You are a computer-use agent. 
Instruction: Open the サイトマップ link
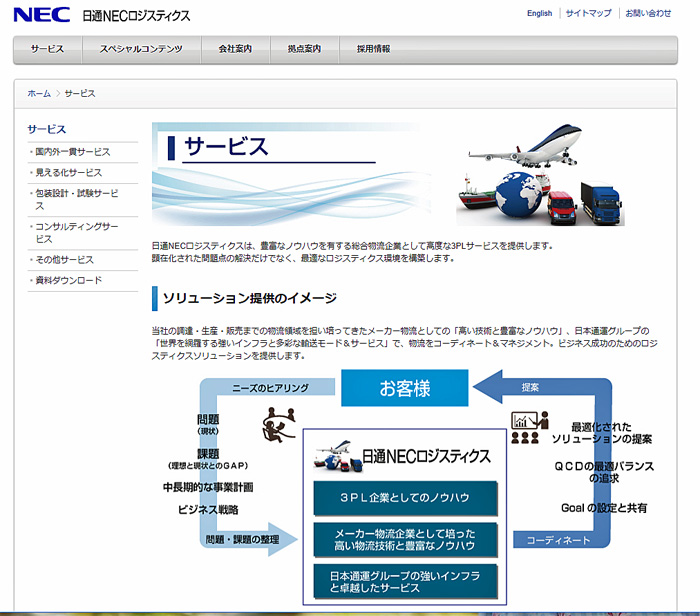(588, 13)
